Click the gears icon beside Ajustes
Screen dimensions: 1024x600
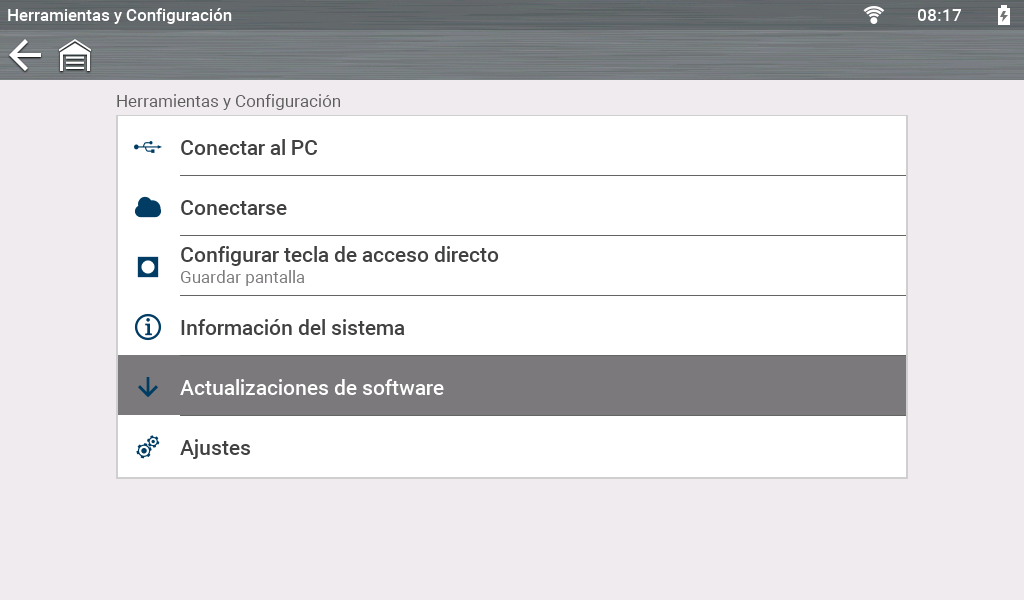click(148, 447)
